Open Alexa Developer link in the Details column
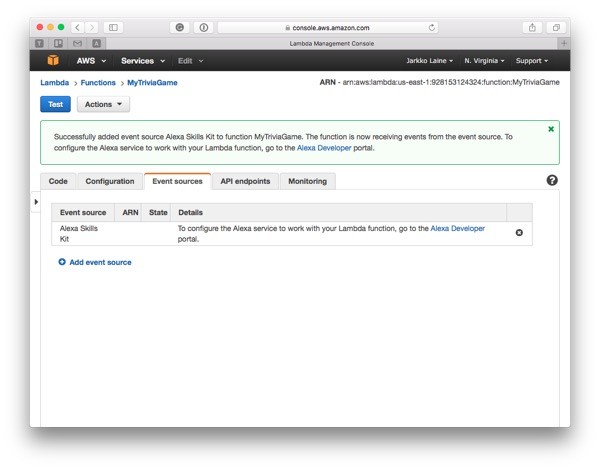 (458, 228)
